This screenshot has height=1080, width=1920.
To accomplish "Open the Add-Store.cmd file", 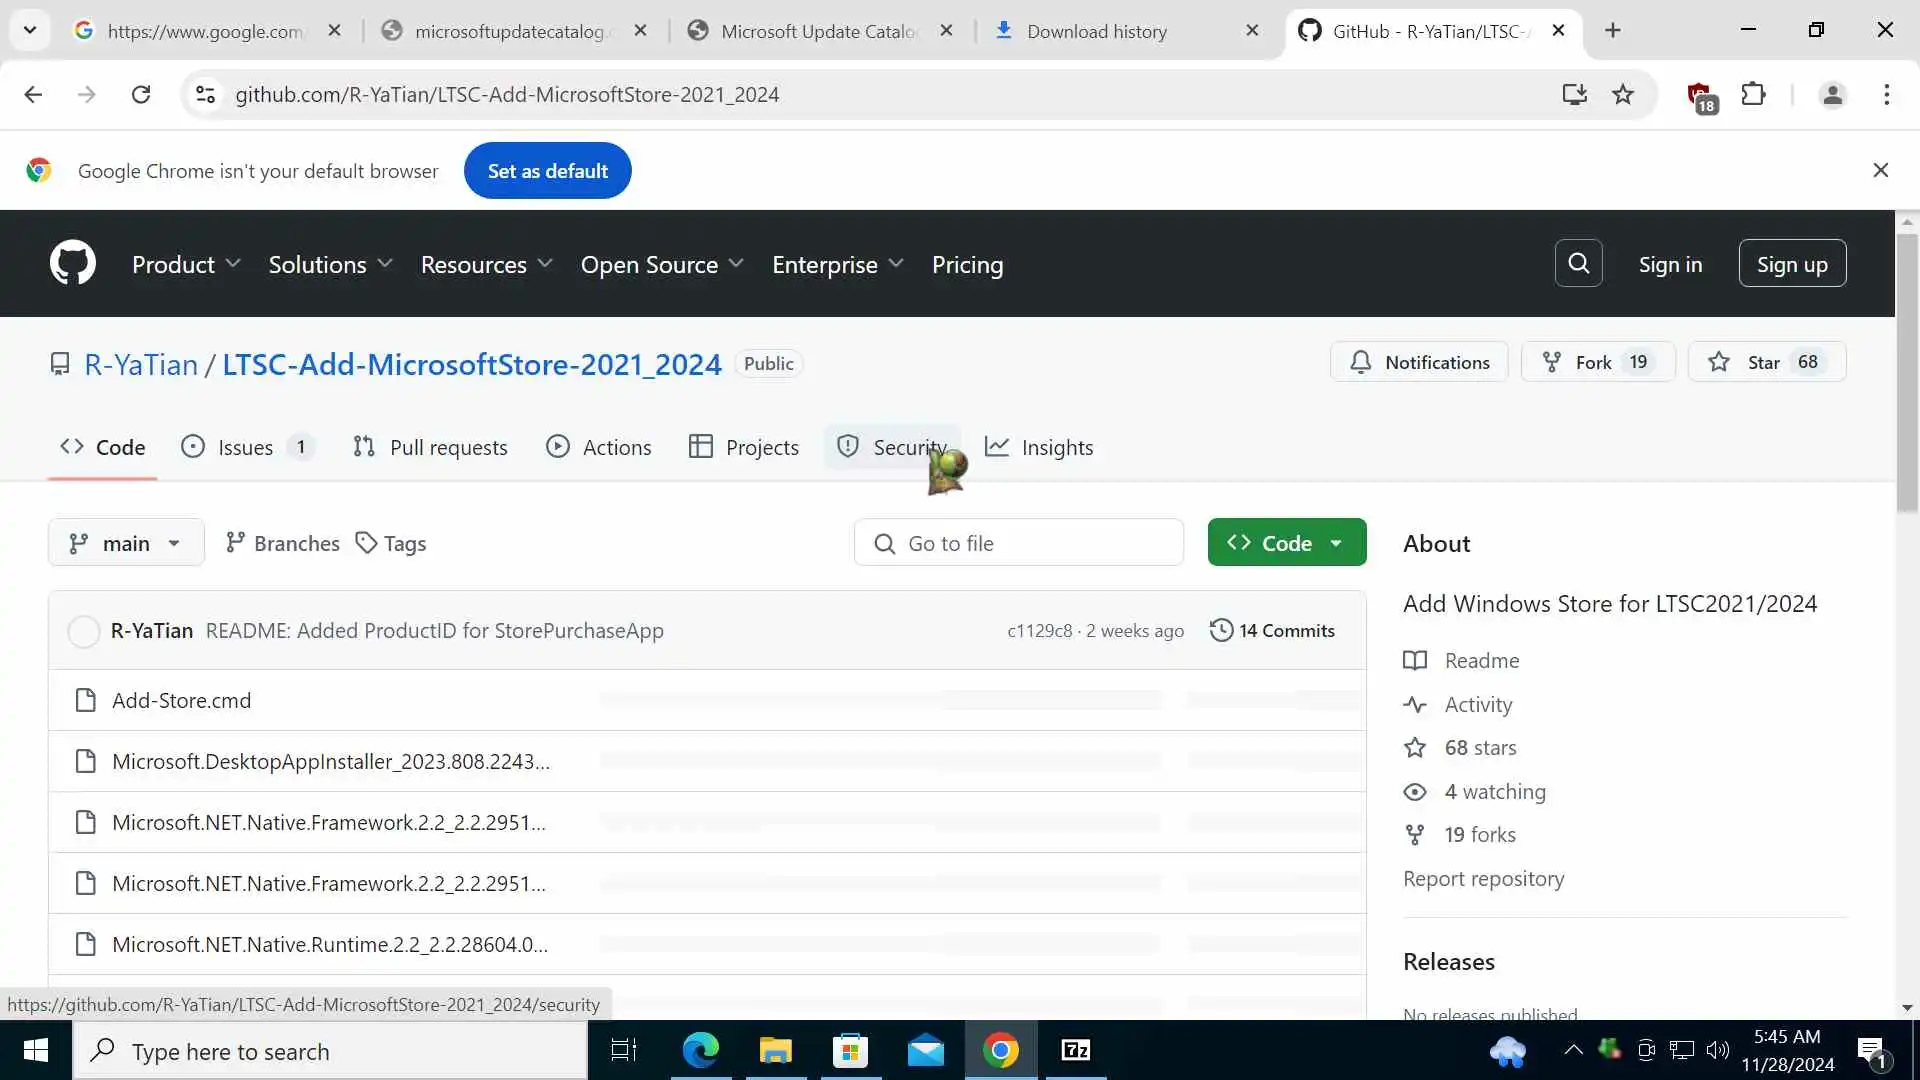I will [x=181, y=700].
